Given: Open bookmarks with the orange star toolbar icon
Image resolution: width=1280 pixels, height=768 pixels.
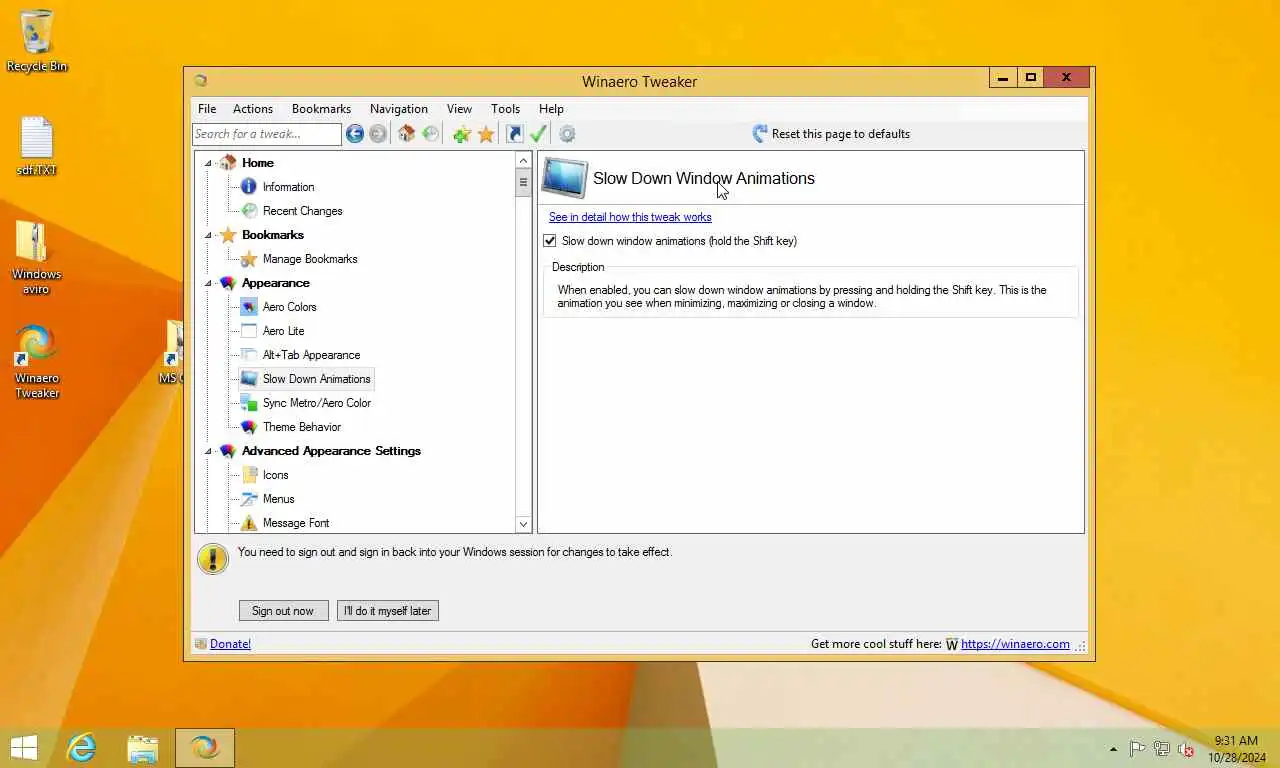Looking at the screenshot, I should click(x=486, y=134).
